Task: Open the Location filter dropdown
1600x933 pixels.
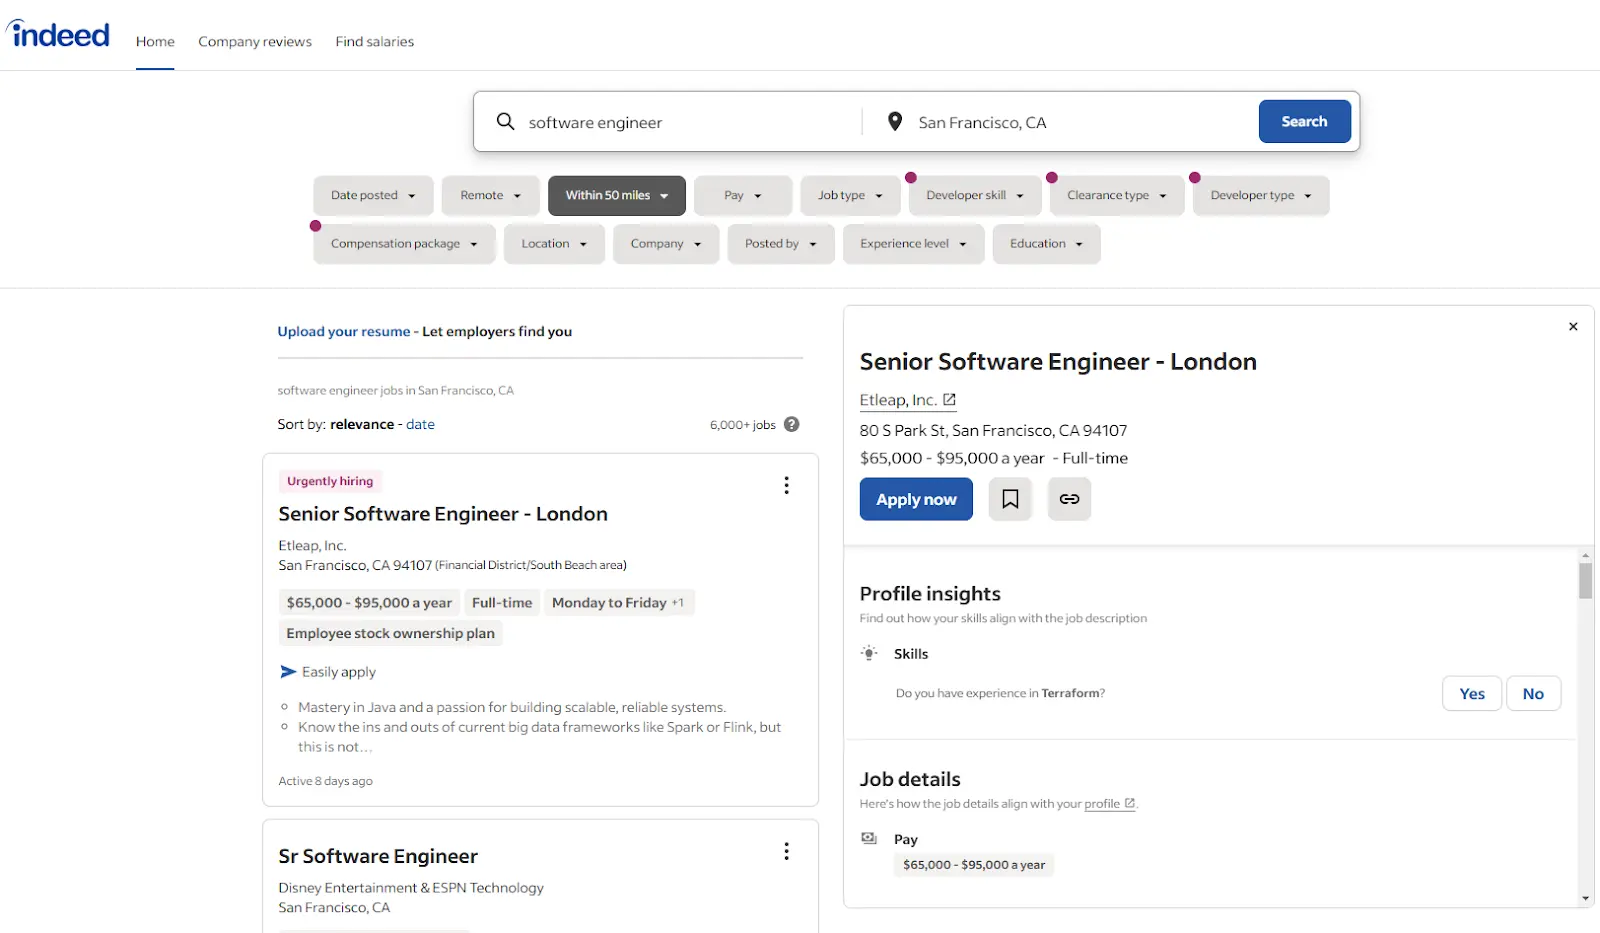Action: click(x=554, y=243)
